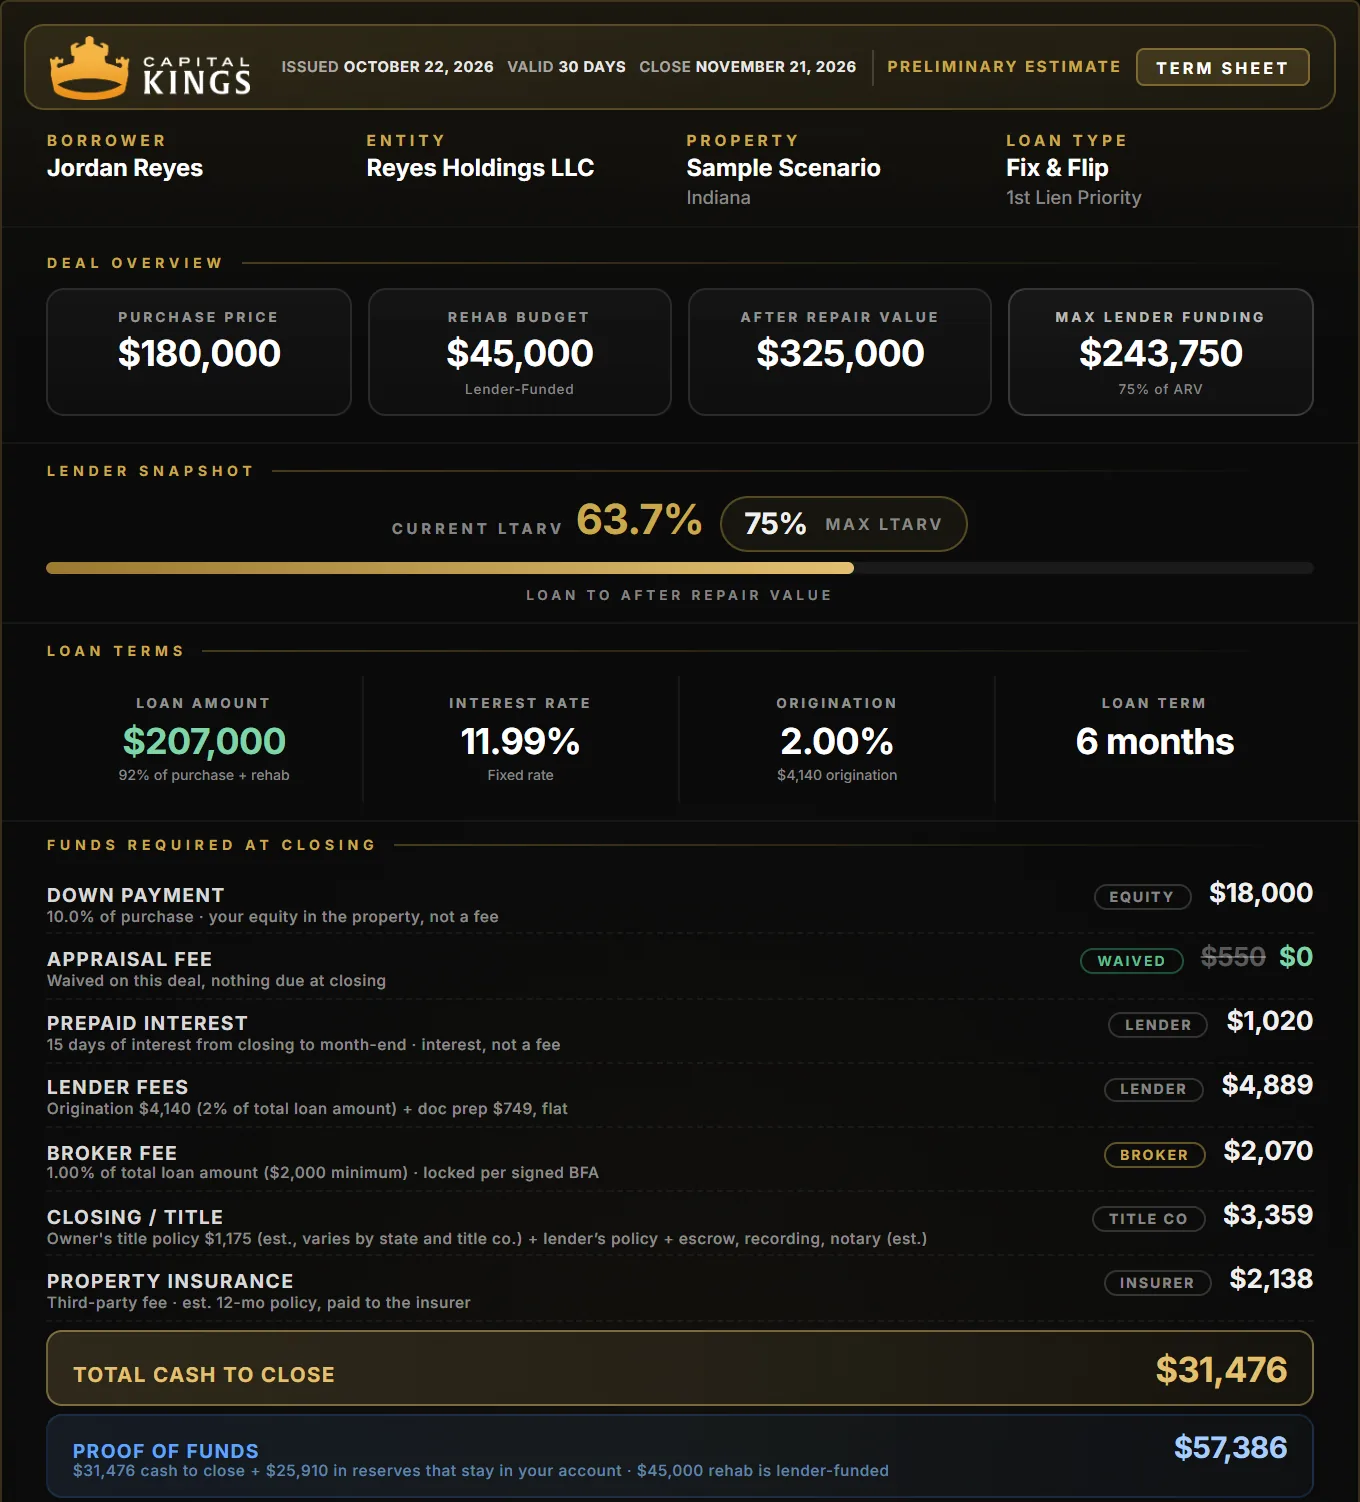This screenshot has height=1502, width=1360.
Task: Click the Property Insurance amount $2,138
Action: click(x=1271, y=1279)
